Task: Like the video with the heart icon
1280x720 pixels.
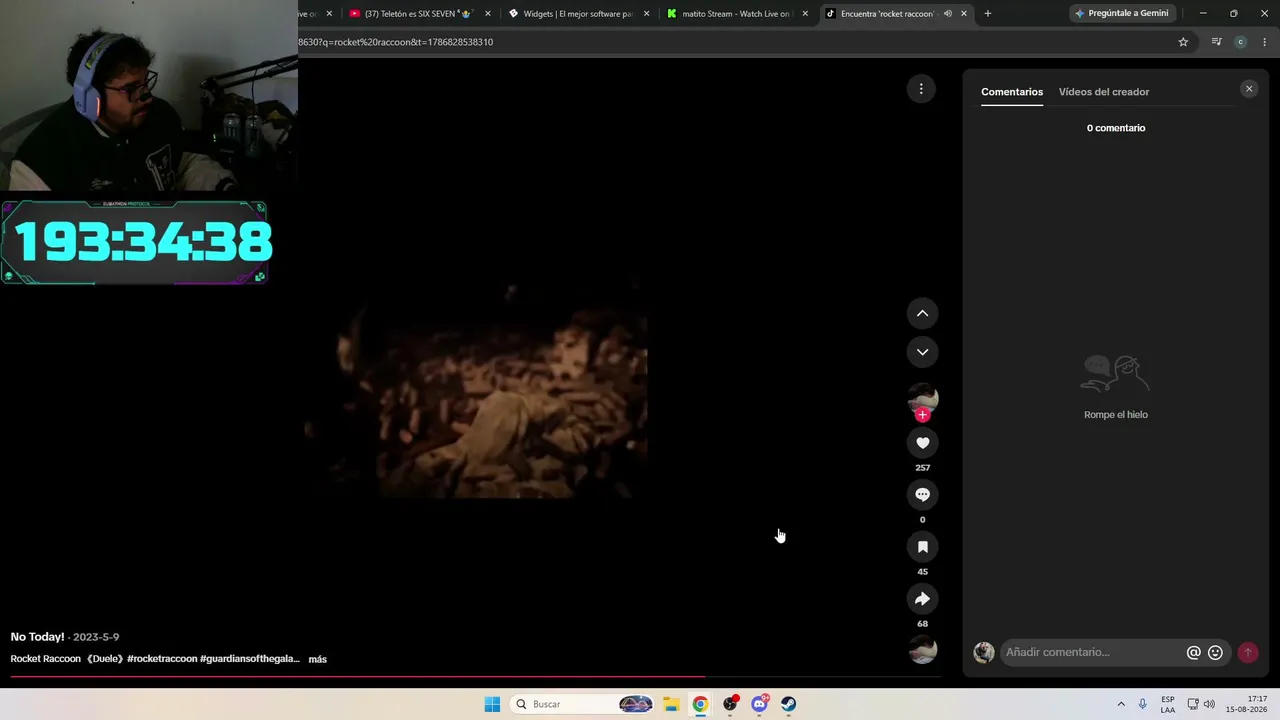Action: coord(922,443)
